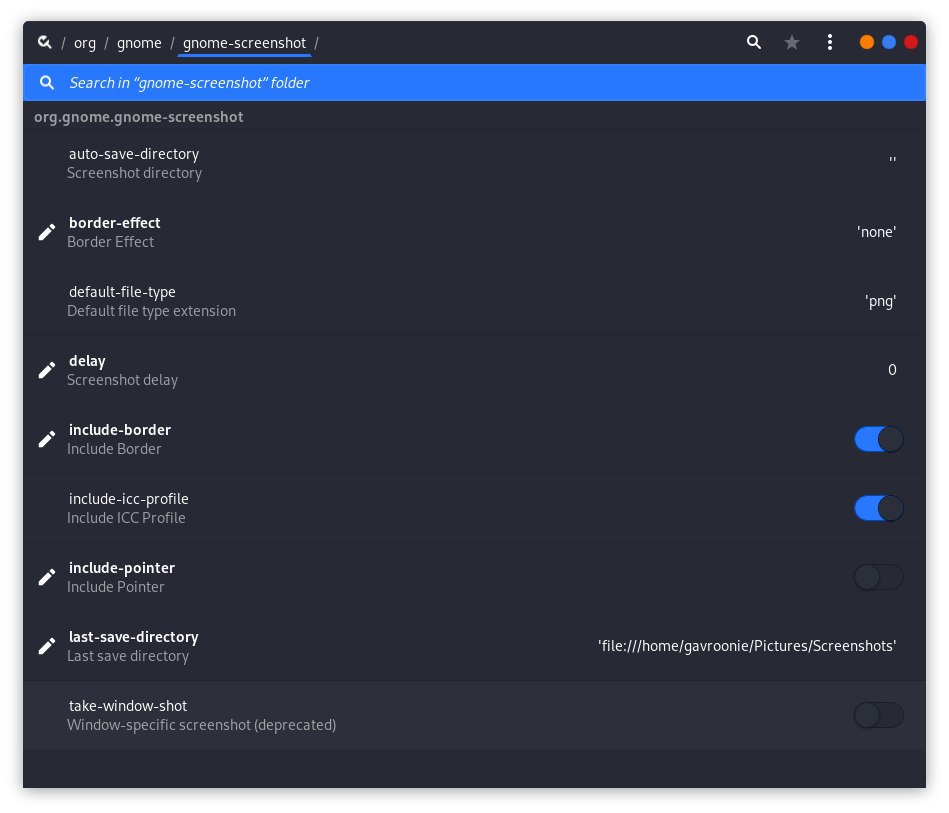Navigate to org in the path bar
This screenshot has width=949, height=813.
85,43
